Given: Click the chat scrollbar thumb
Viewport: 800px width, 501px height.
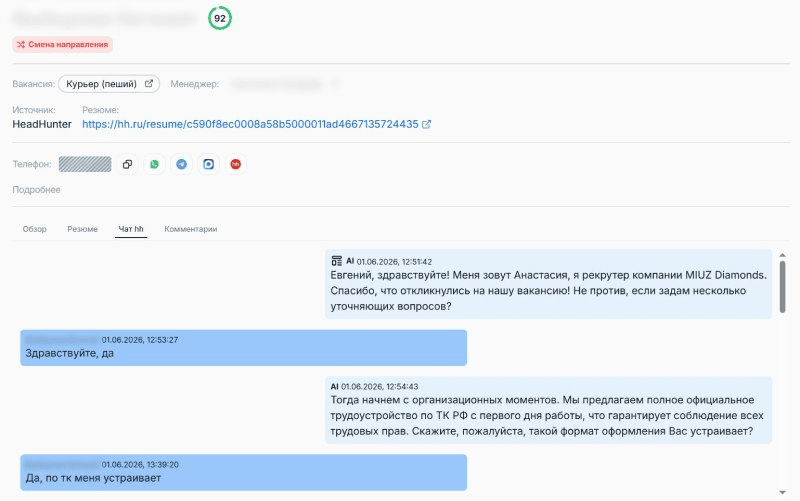Looking at the screenshot, I should 782,287.
